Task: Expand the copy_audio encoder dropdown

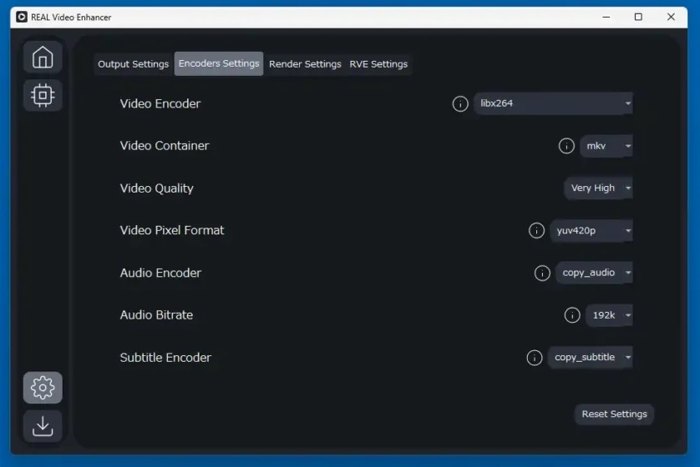Action: (x=594, y=272)
